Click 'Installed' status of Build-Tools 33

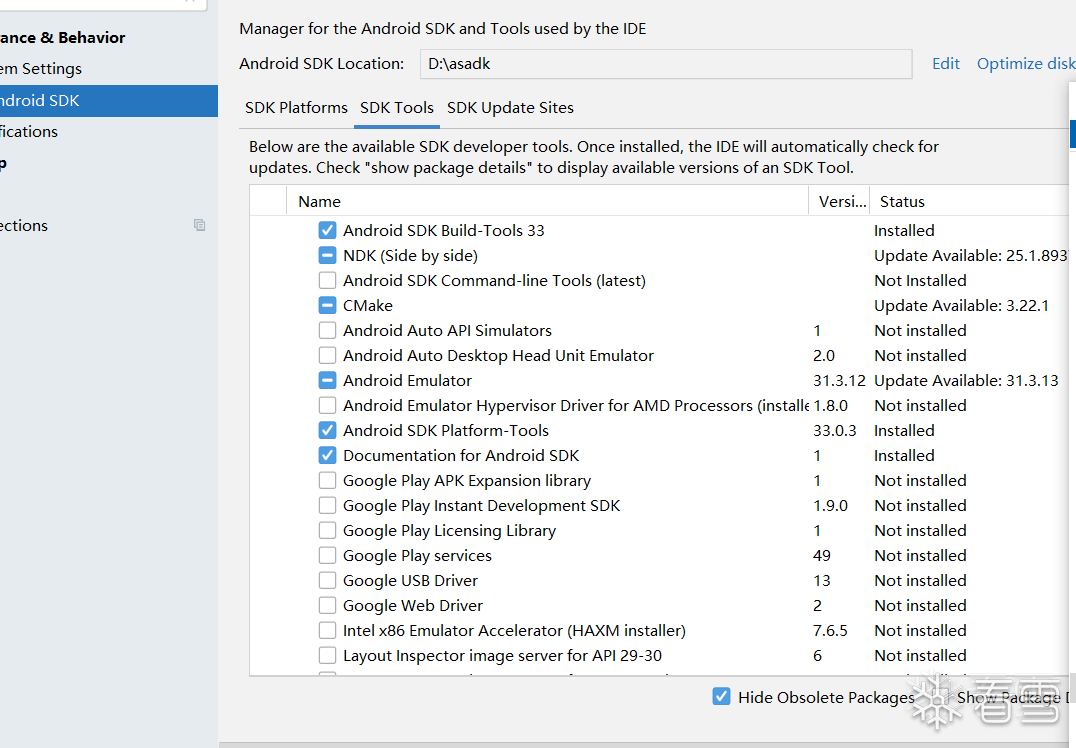(x=904, y=231)
